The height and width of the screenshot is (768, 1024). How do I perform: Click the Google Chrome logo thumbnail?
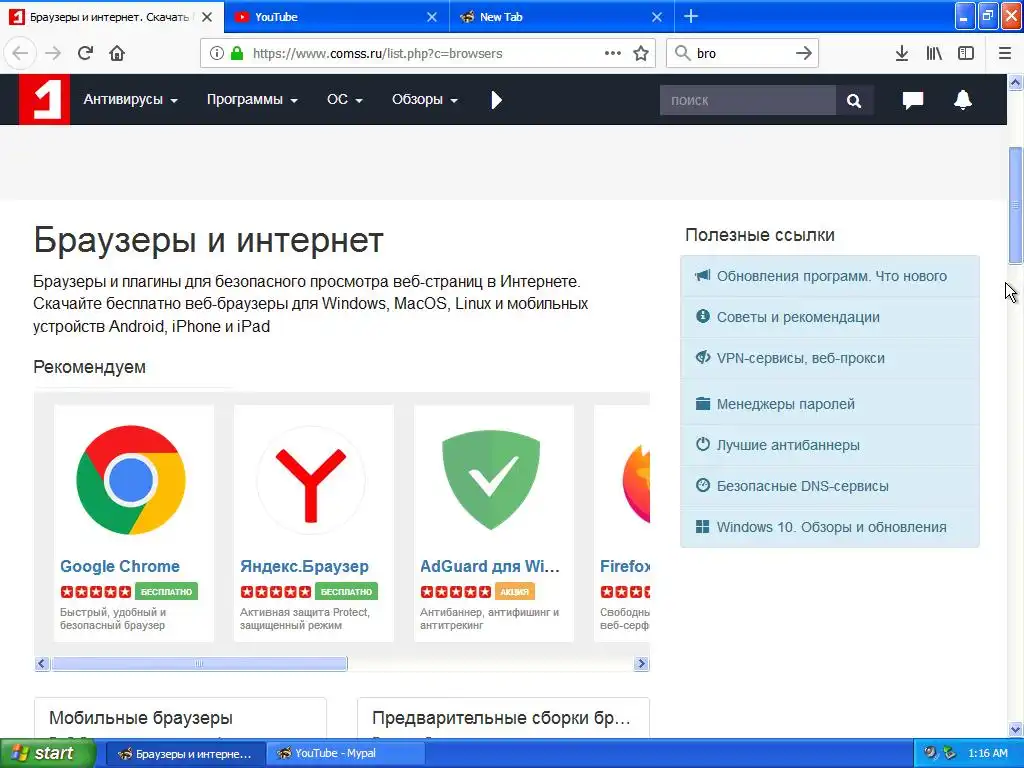pyautogui.click(x=131, y=480)
